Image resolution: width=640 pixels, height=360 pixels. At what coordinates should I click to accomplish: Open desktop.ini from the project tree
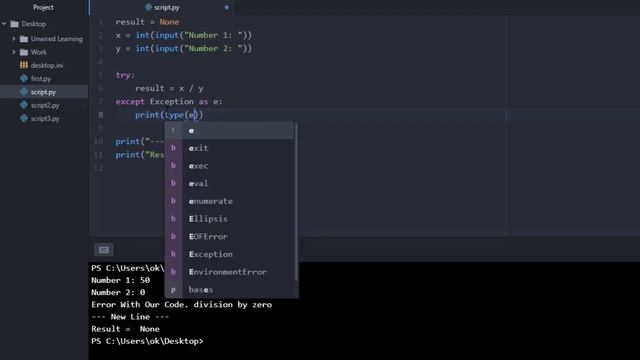(47, 65)
